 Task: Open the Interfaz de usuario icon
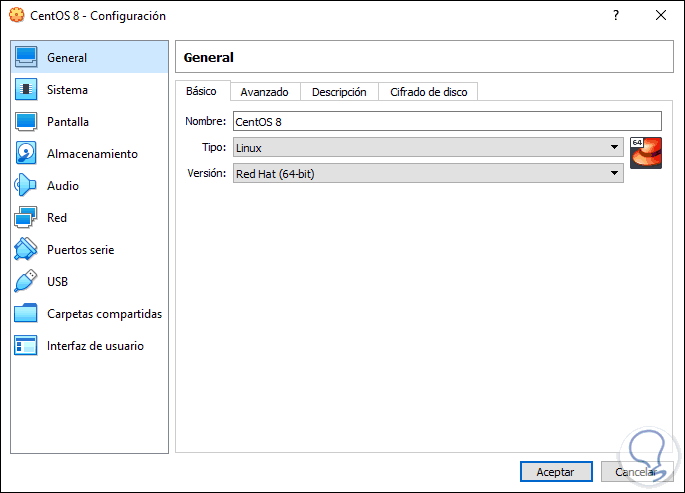click(x=25, y=345)
